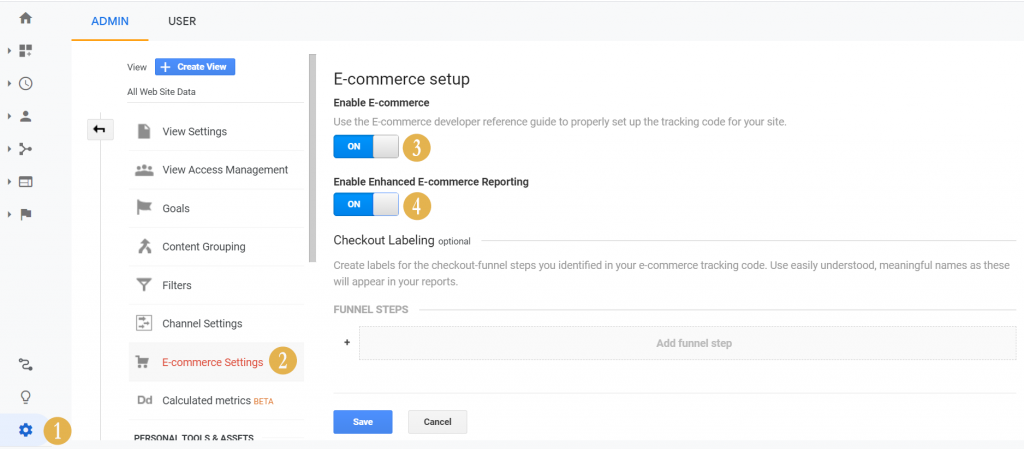1024x449 pixels.
Task: Open the Audience person icon
Action: [x=26, y=116]
